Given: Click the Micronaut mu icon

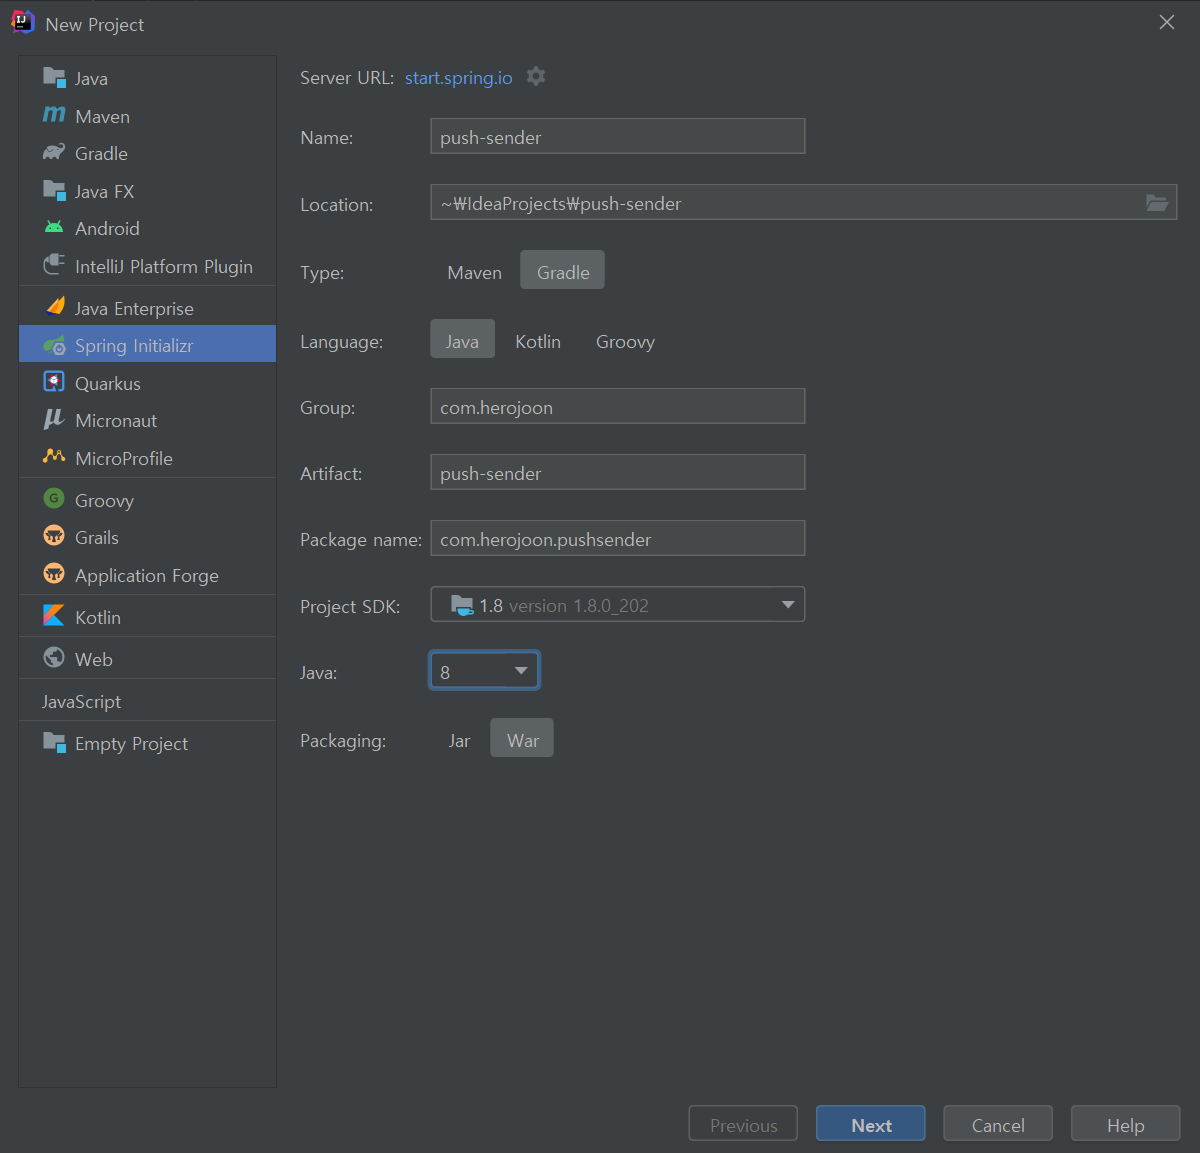Looking at the screenshot, I should click(x=54, y=420).
